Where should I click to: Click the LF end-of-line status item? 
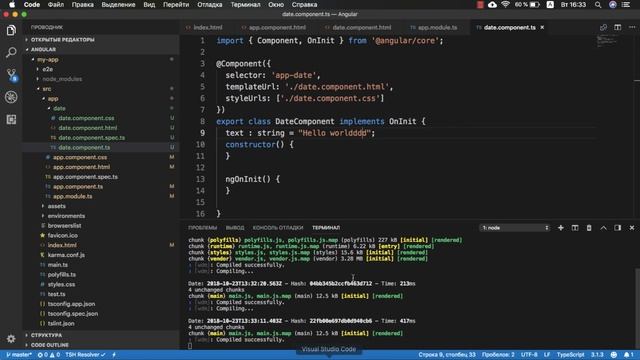[x=547, y=355]
